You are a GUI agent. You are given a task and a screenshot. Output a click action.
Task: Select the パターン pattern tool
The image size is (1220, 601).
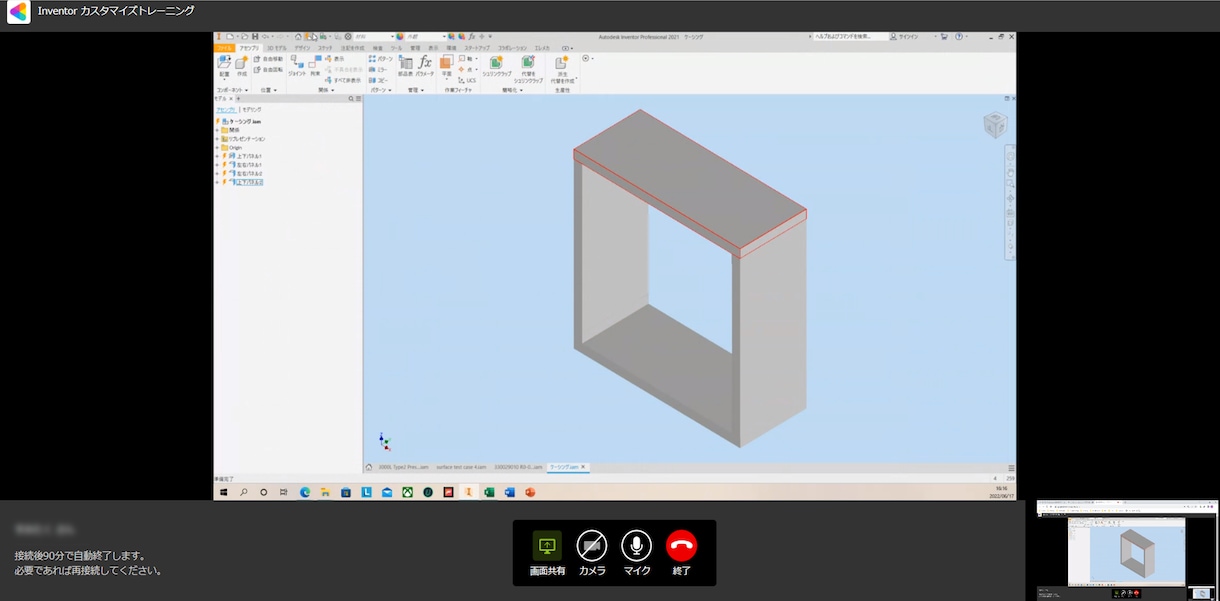coord(381,59)
